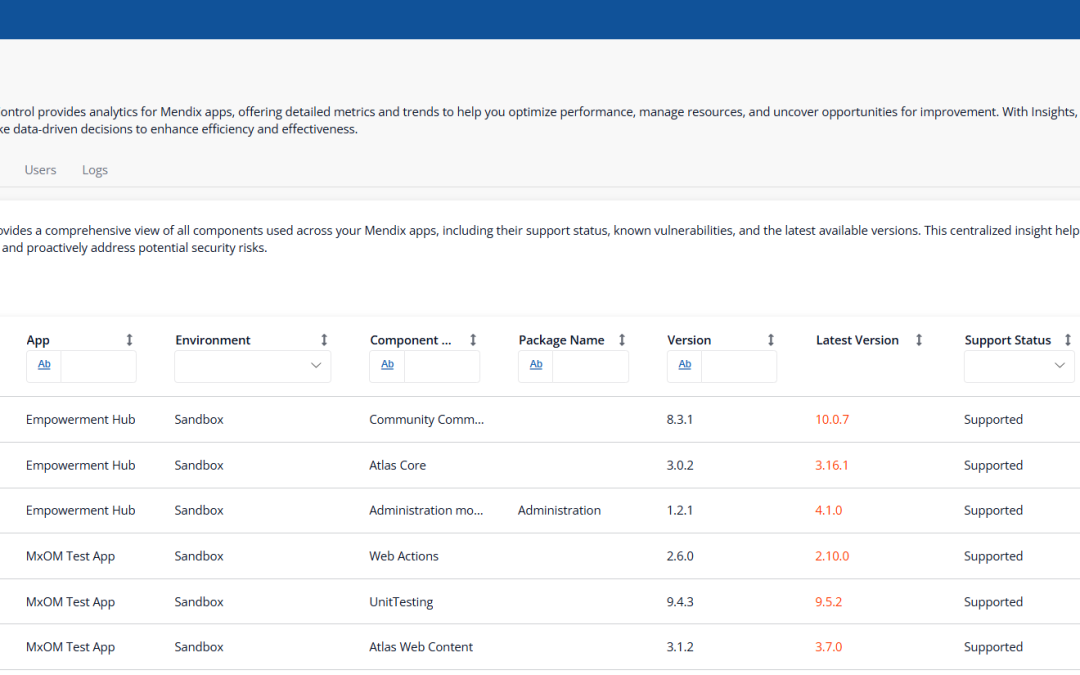The width and height of the screenshot is (1080, 675).
Task: Open the Logs tab
Action: [95, 170]
